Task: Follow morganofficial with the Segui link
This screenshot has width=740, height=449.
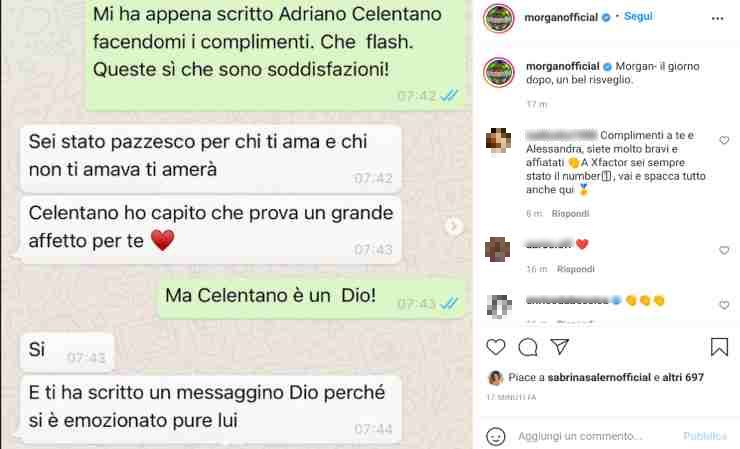Action: point(638,17)
